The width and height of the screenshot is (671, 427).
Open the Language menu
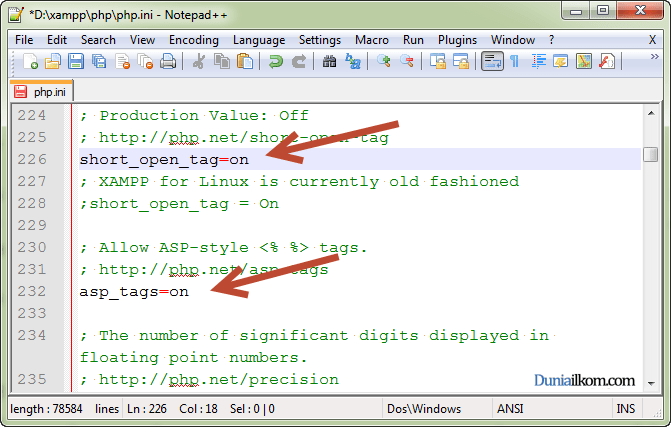coord(258,40)
